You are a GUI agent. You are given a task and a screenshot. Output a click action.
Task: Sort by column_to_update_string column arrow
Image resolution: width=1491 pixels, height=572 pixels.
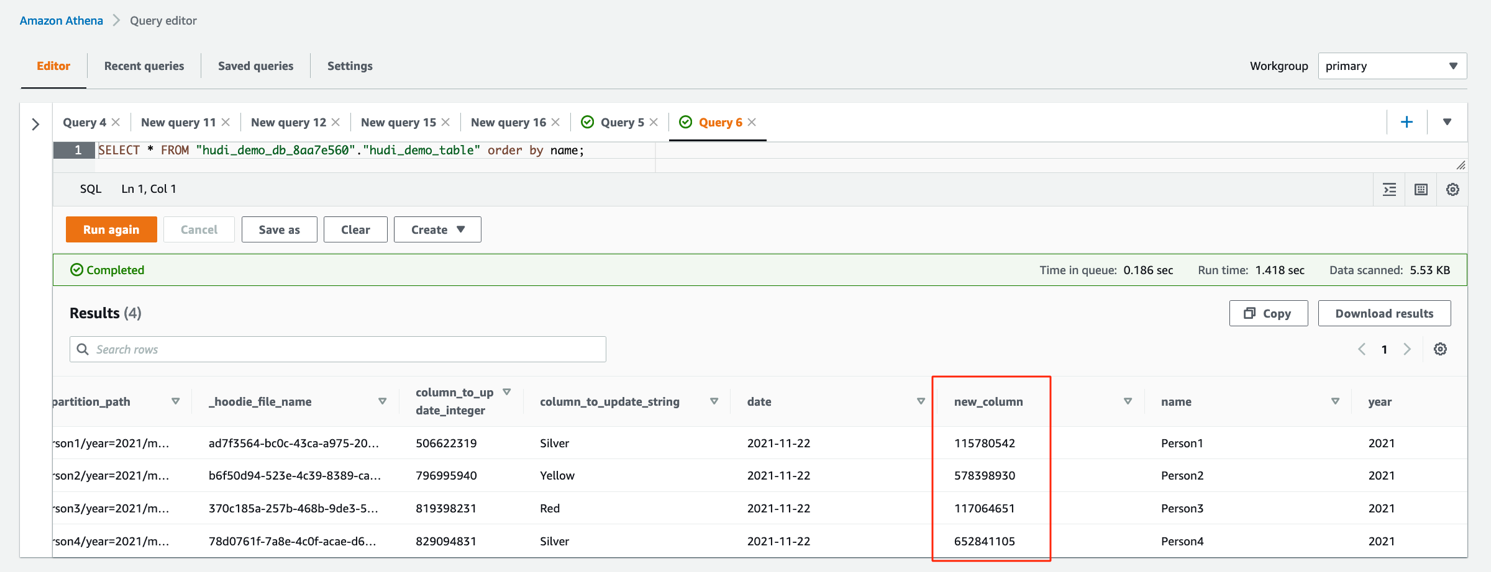tap(714, 401)
